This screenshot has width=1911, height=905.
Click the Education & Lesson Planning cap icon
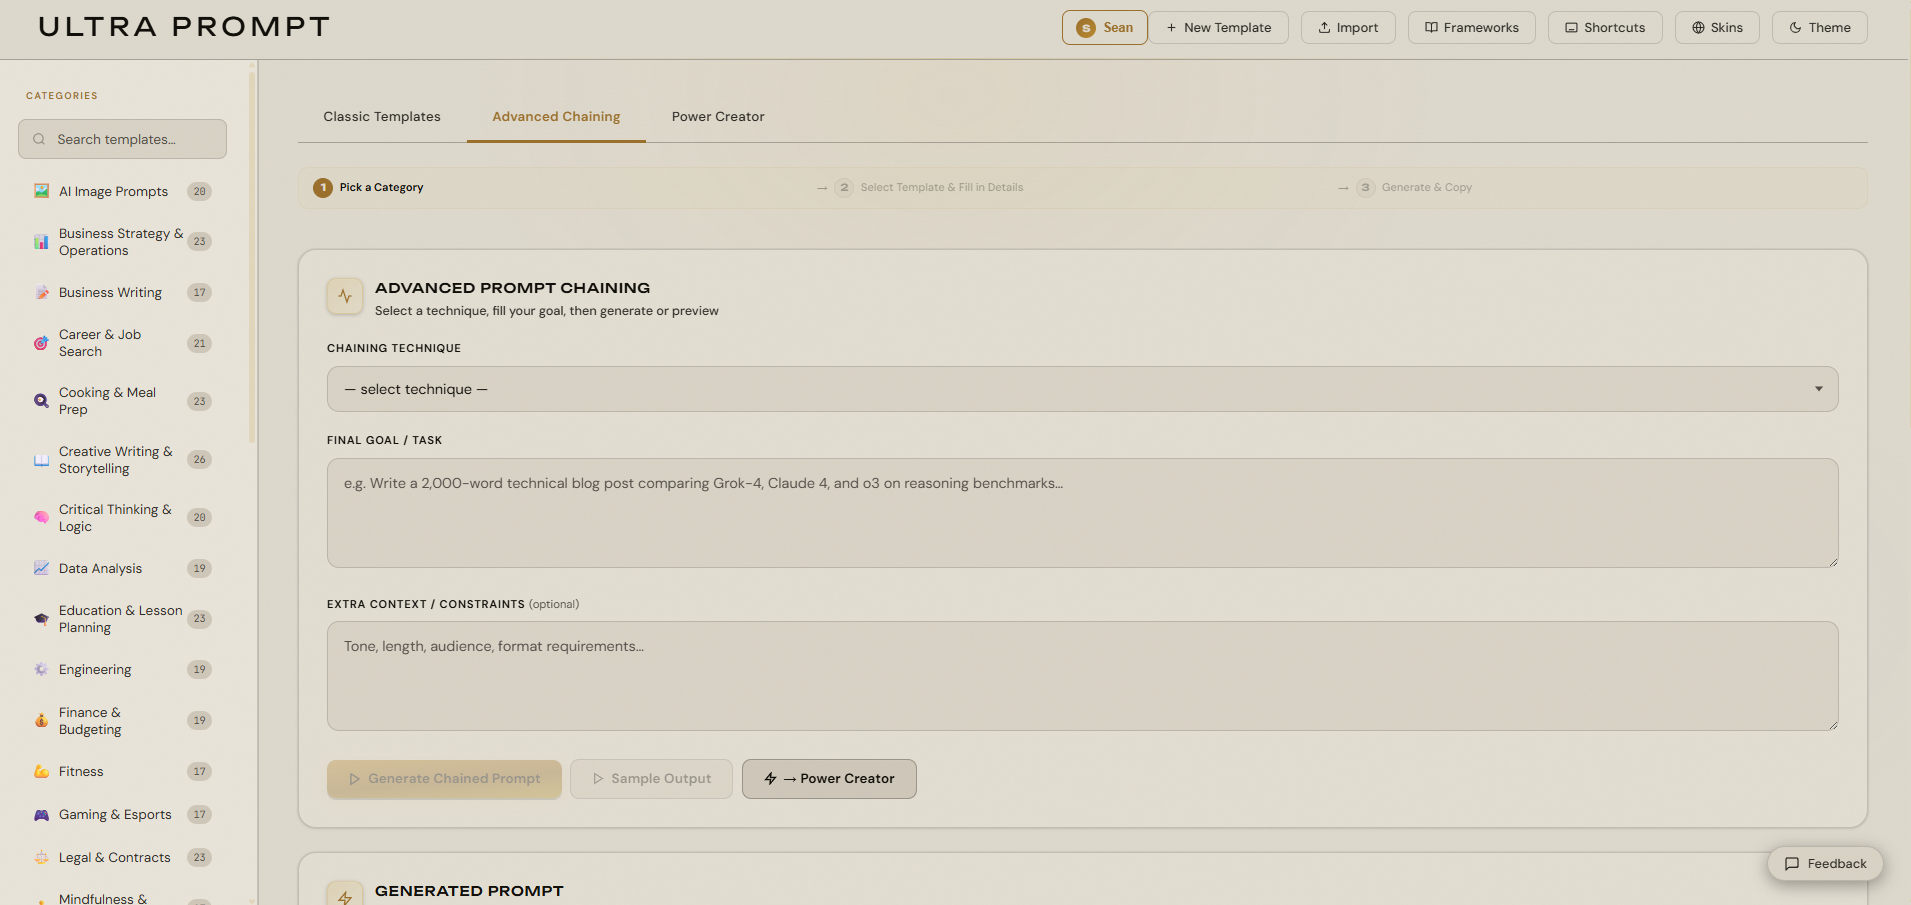[x=41, y=619]
